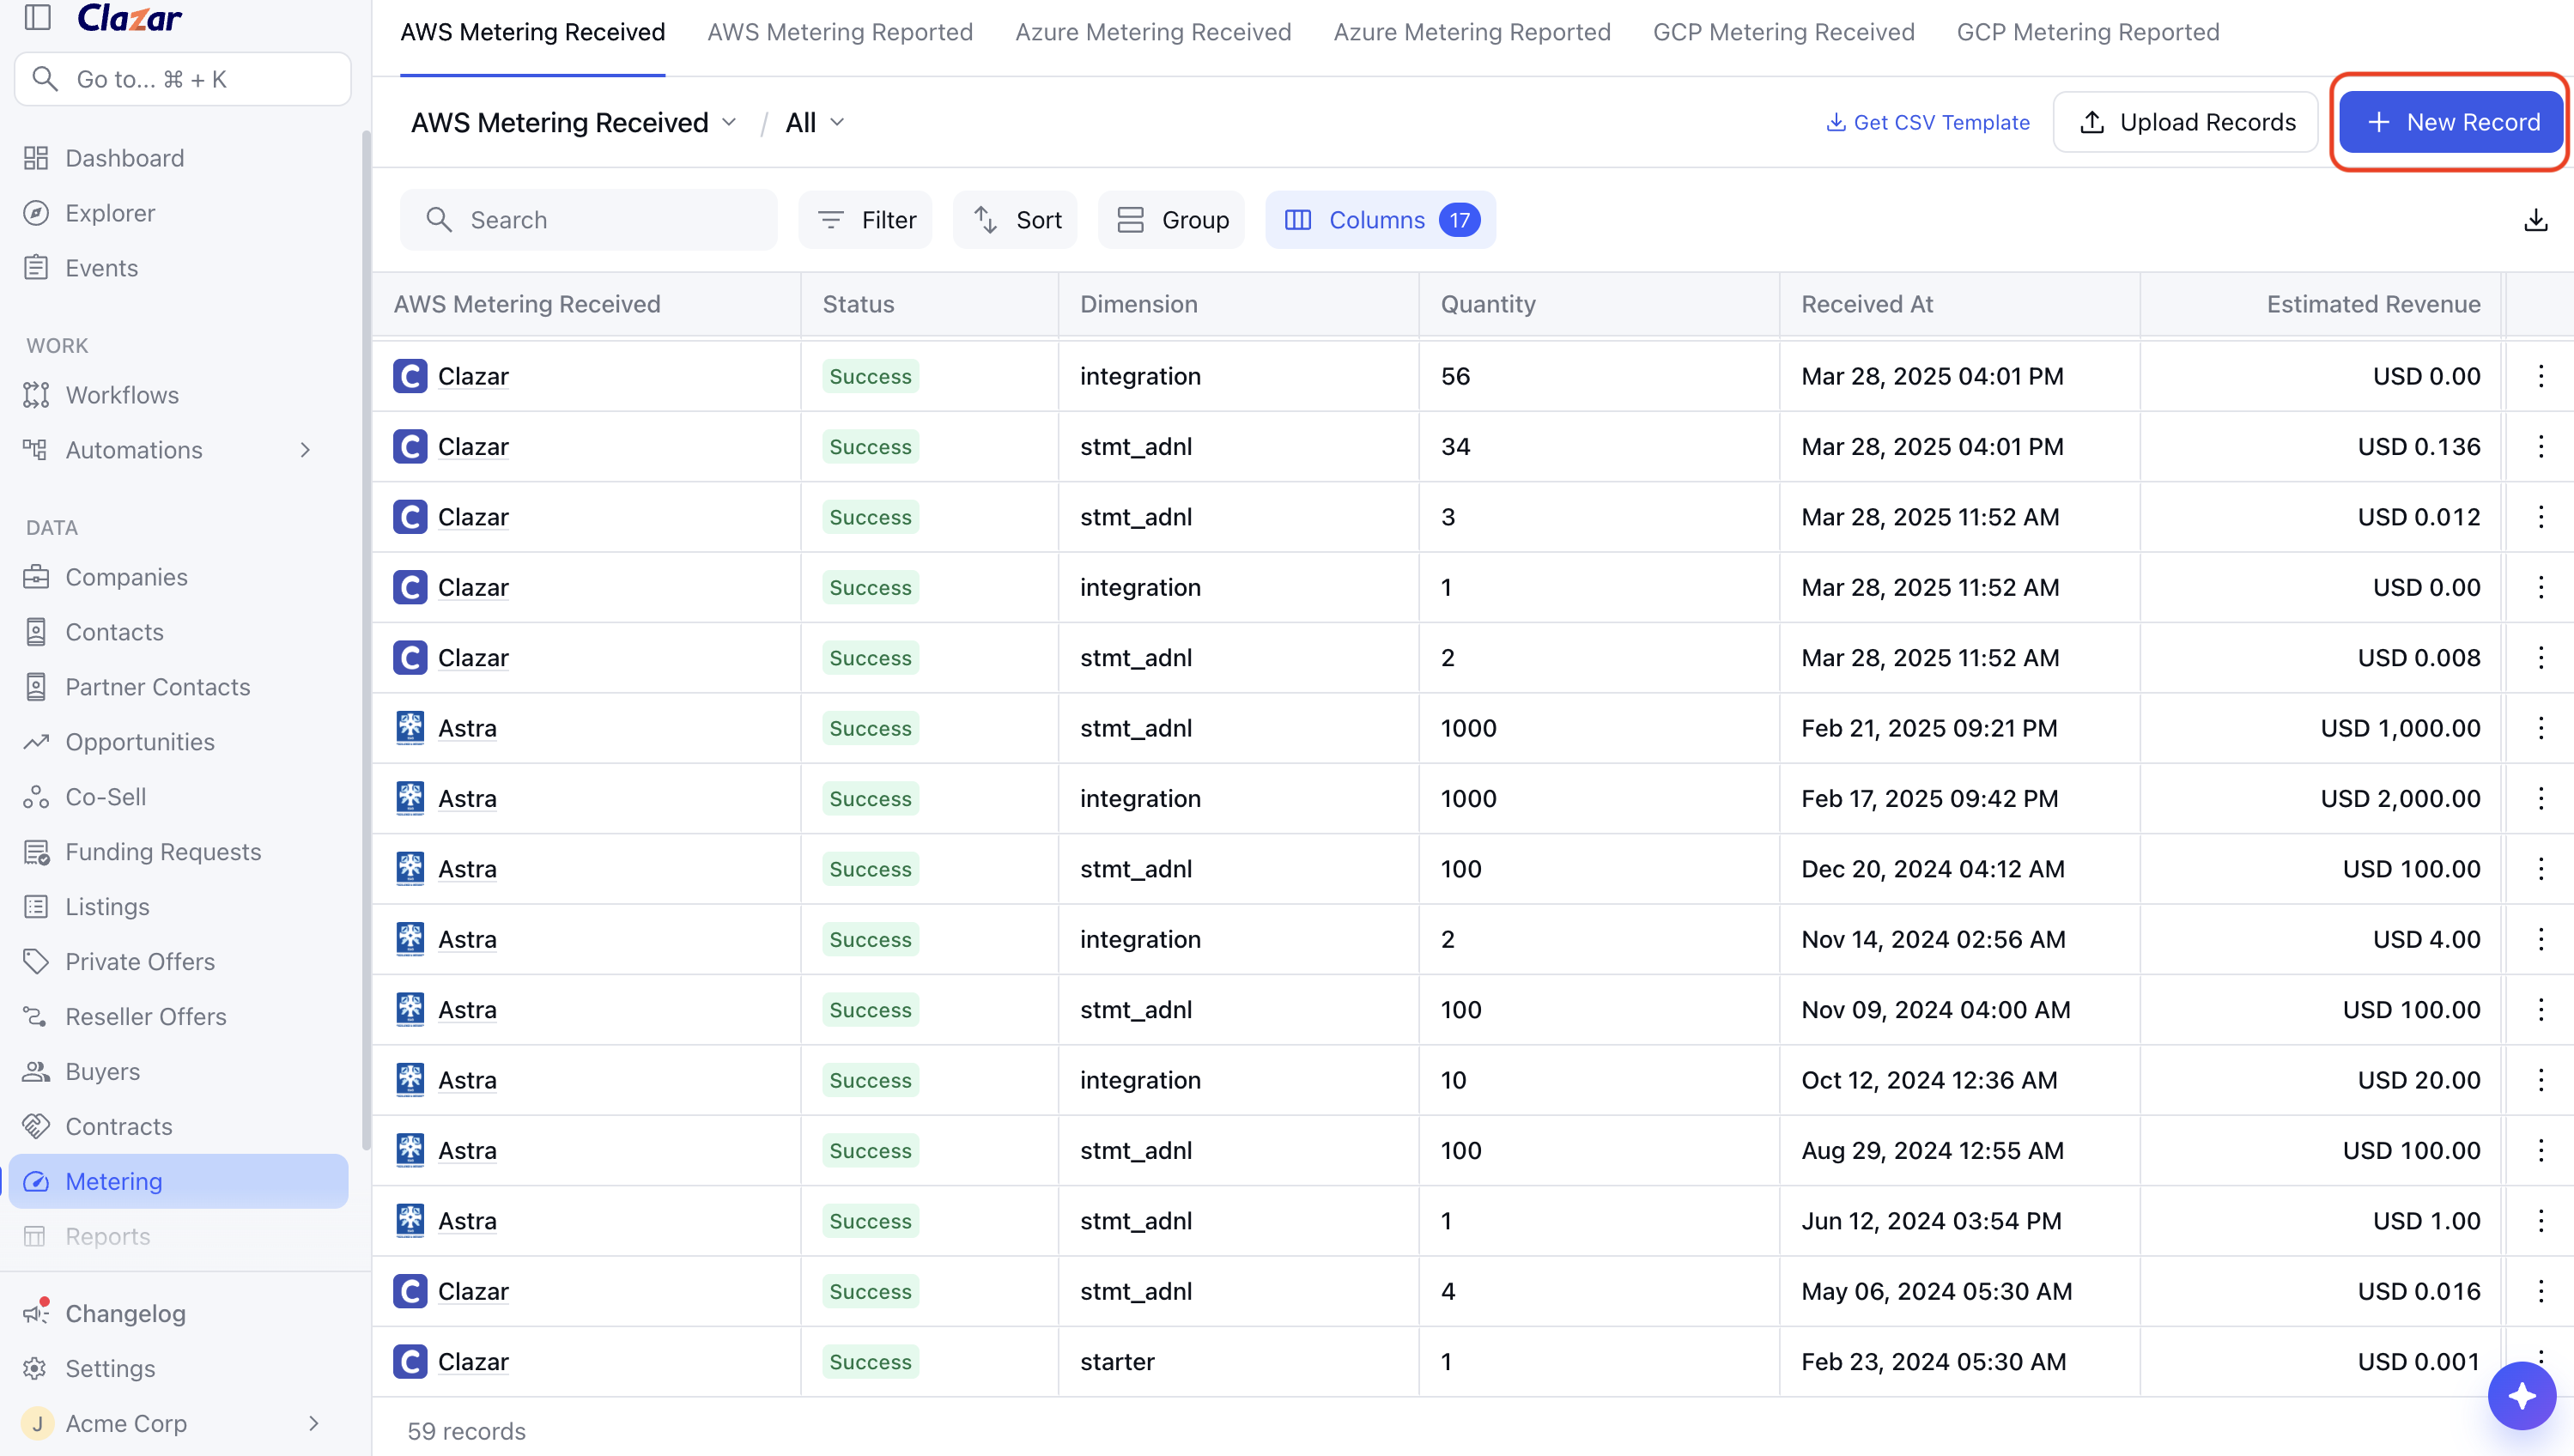This screenshot has width=2574, height=1456.
Task: Open Astra link dated Feb 21, 2025
Action: click(467, 728)
